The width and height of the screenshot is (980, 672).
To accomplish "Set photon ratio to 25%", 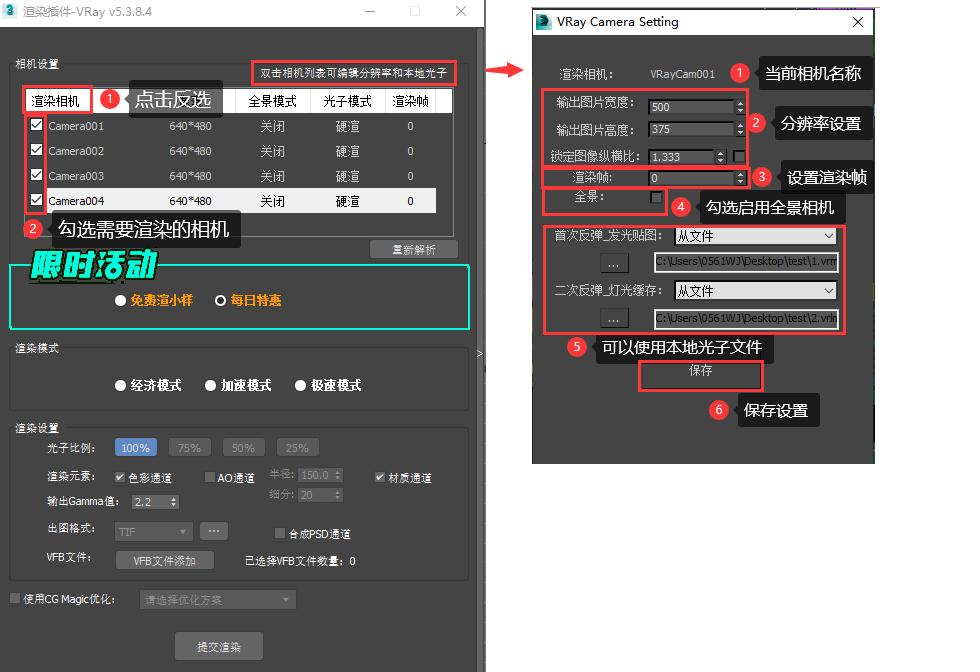I will pyautogui.click(x=298, y=448).
